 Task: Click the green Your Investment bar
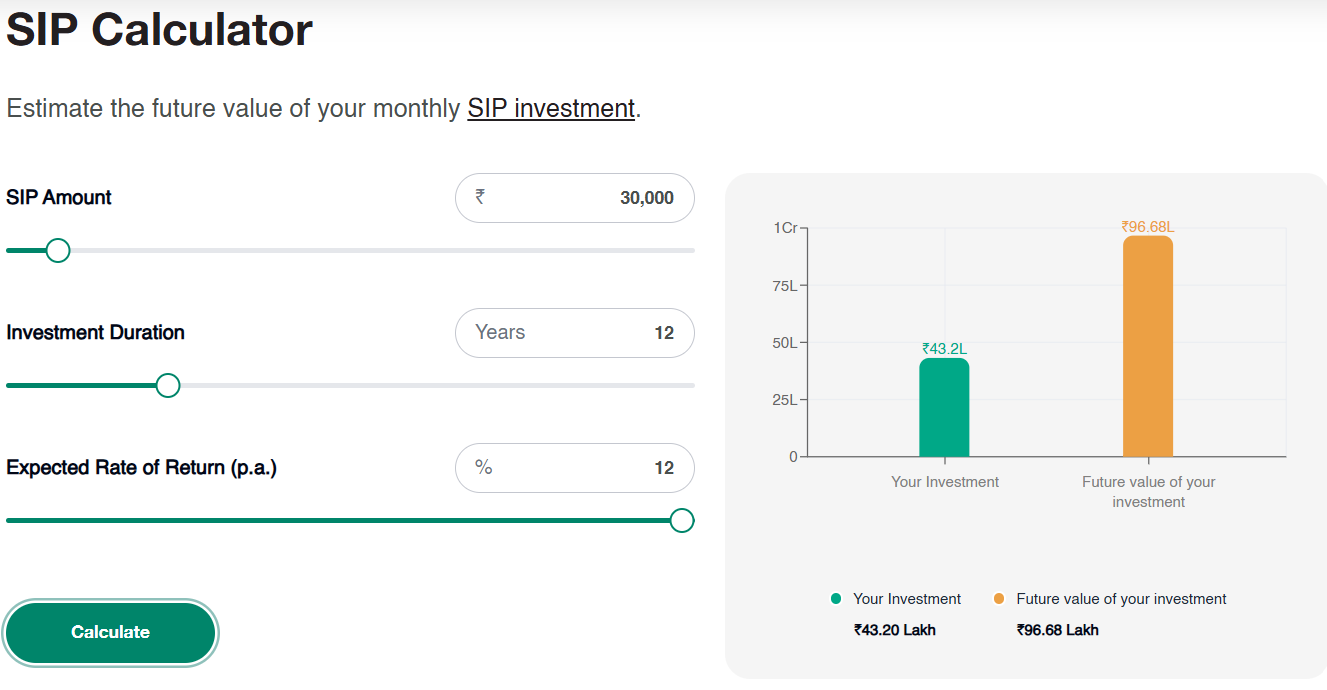pyautogui.click(x=944, y=408)
